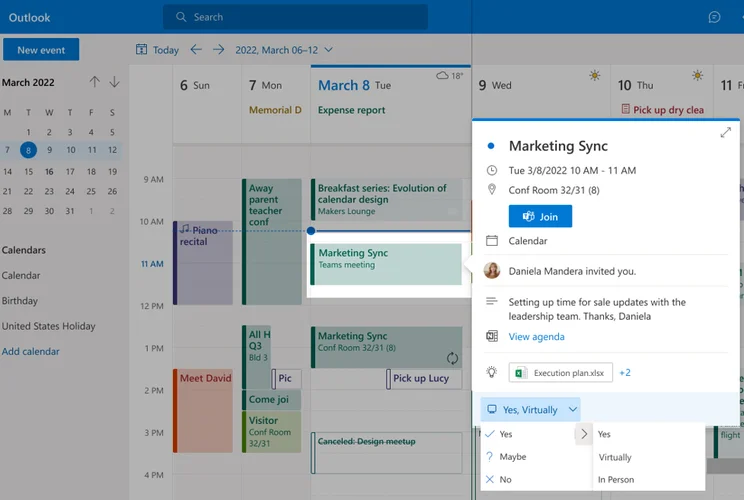Open the Yes, Virtually response dropdown
The width and height of the screenshot is (744, 500).
point(530,409)
